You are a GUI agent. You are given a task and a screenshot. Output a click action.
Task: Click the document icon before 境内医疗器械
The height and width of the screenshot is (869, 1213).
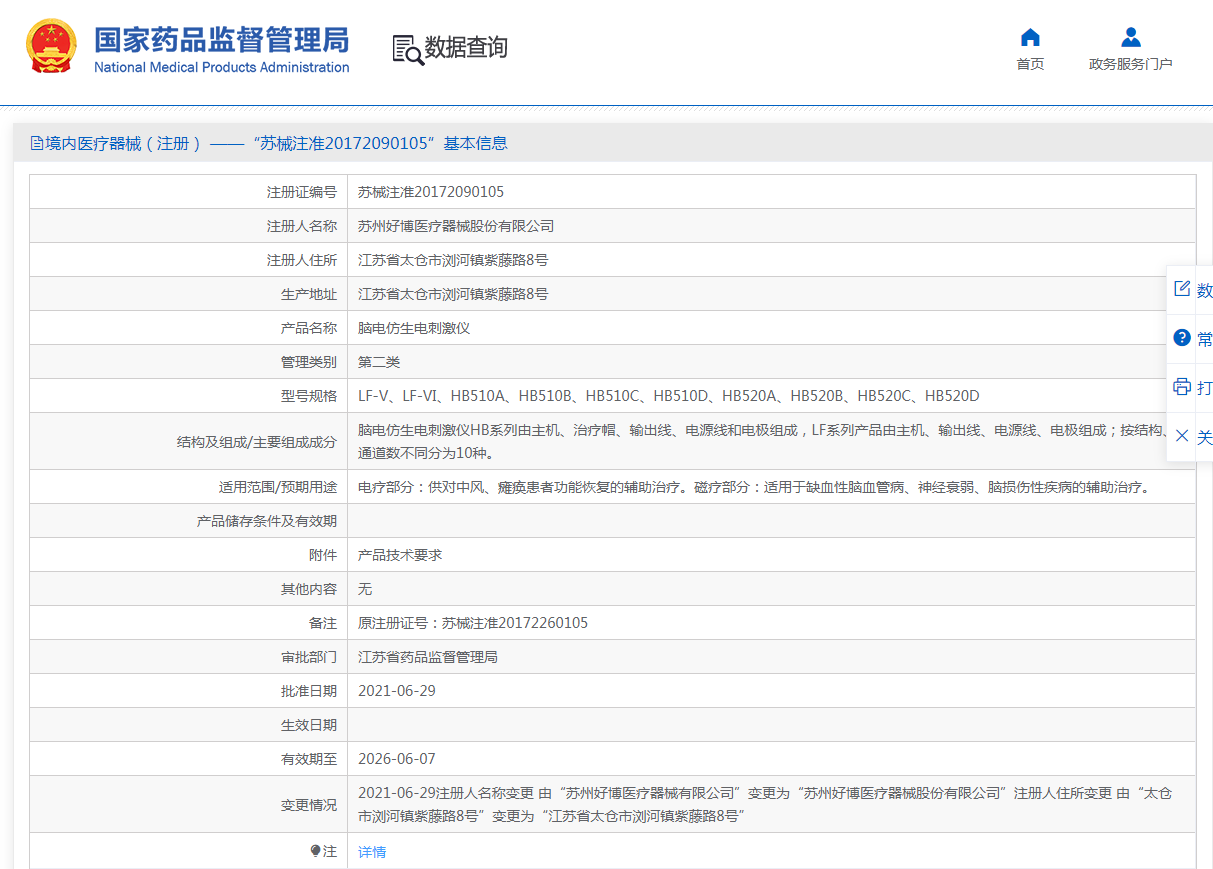click(x=37, y=143)
